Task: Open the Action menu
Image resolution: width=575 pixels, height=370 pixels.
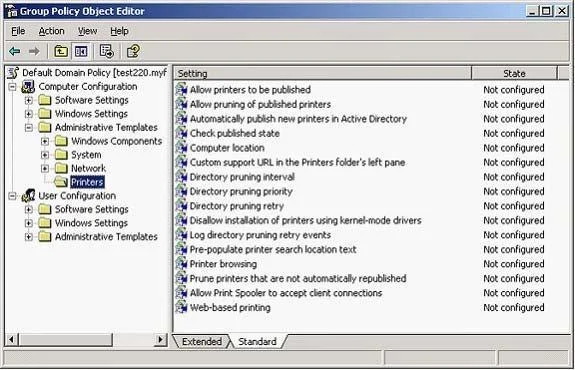Action: tap(51, 31)
